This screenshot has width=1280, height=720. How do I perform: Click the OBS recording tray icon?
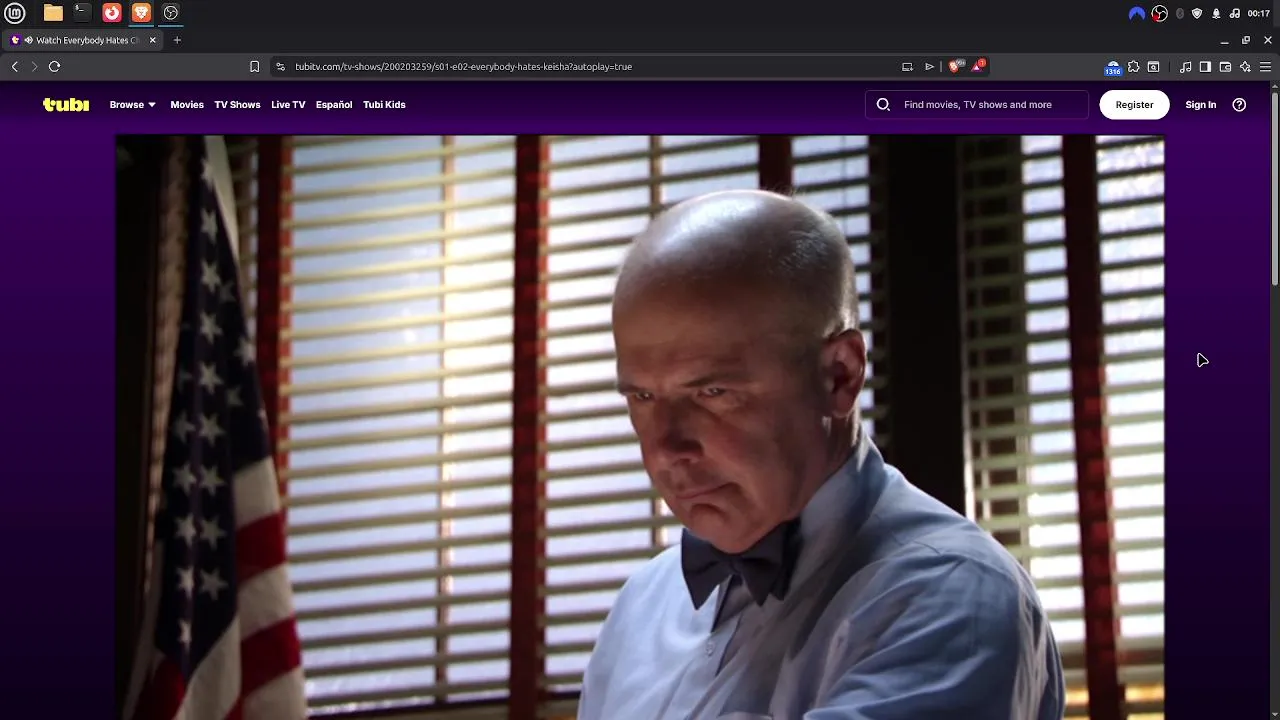1159,13
